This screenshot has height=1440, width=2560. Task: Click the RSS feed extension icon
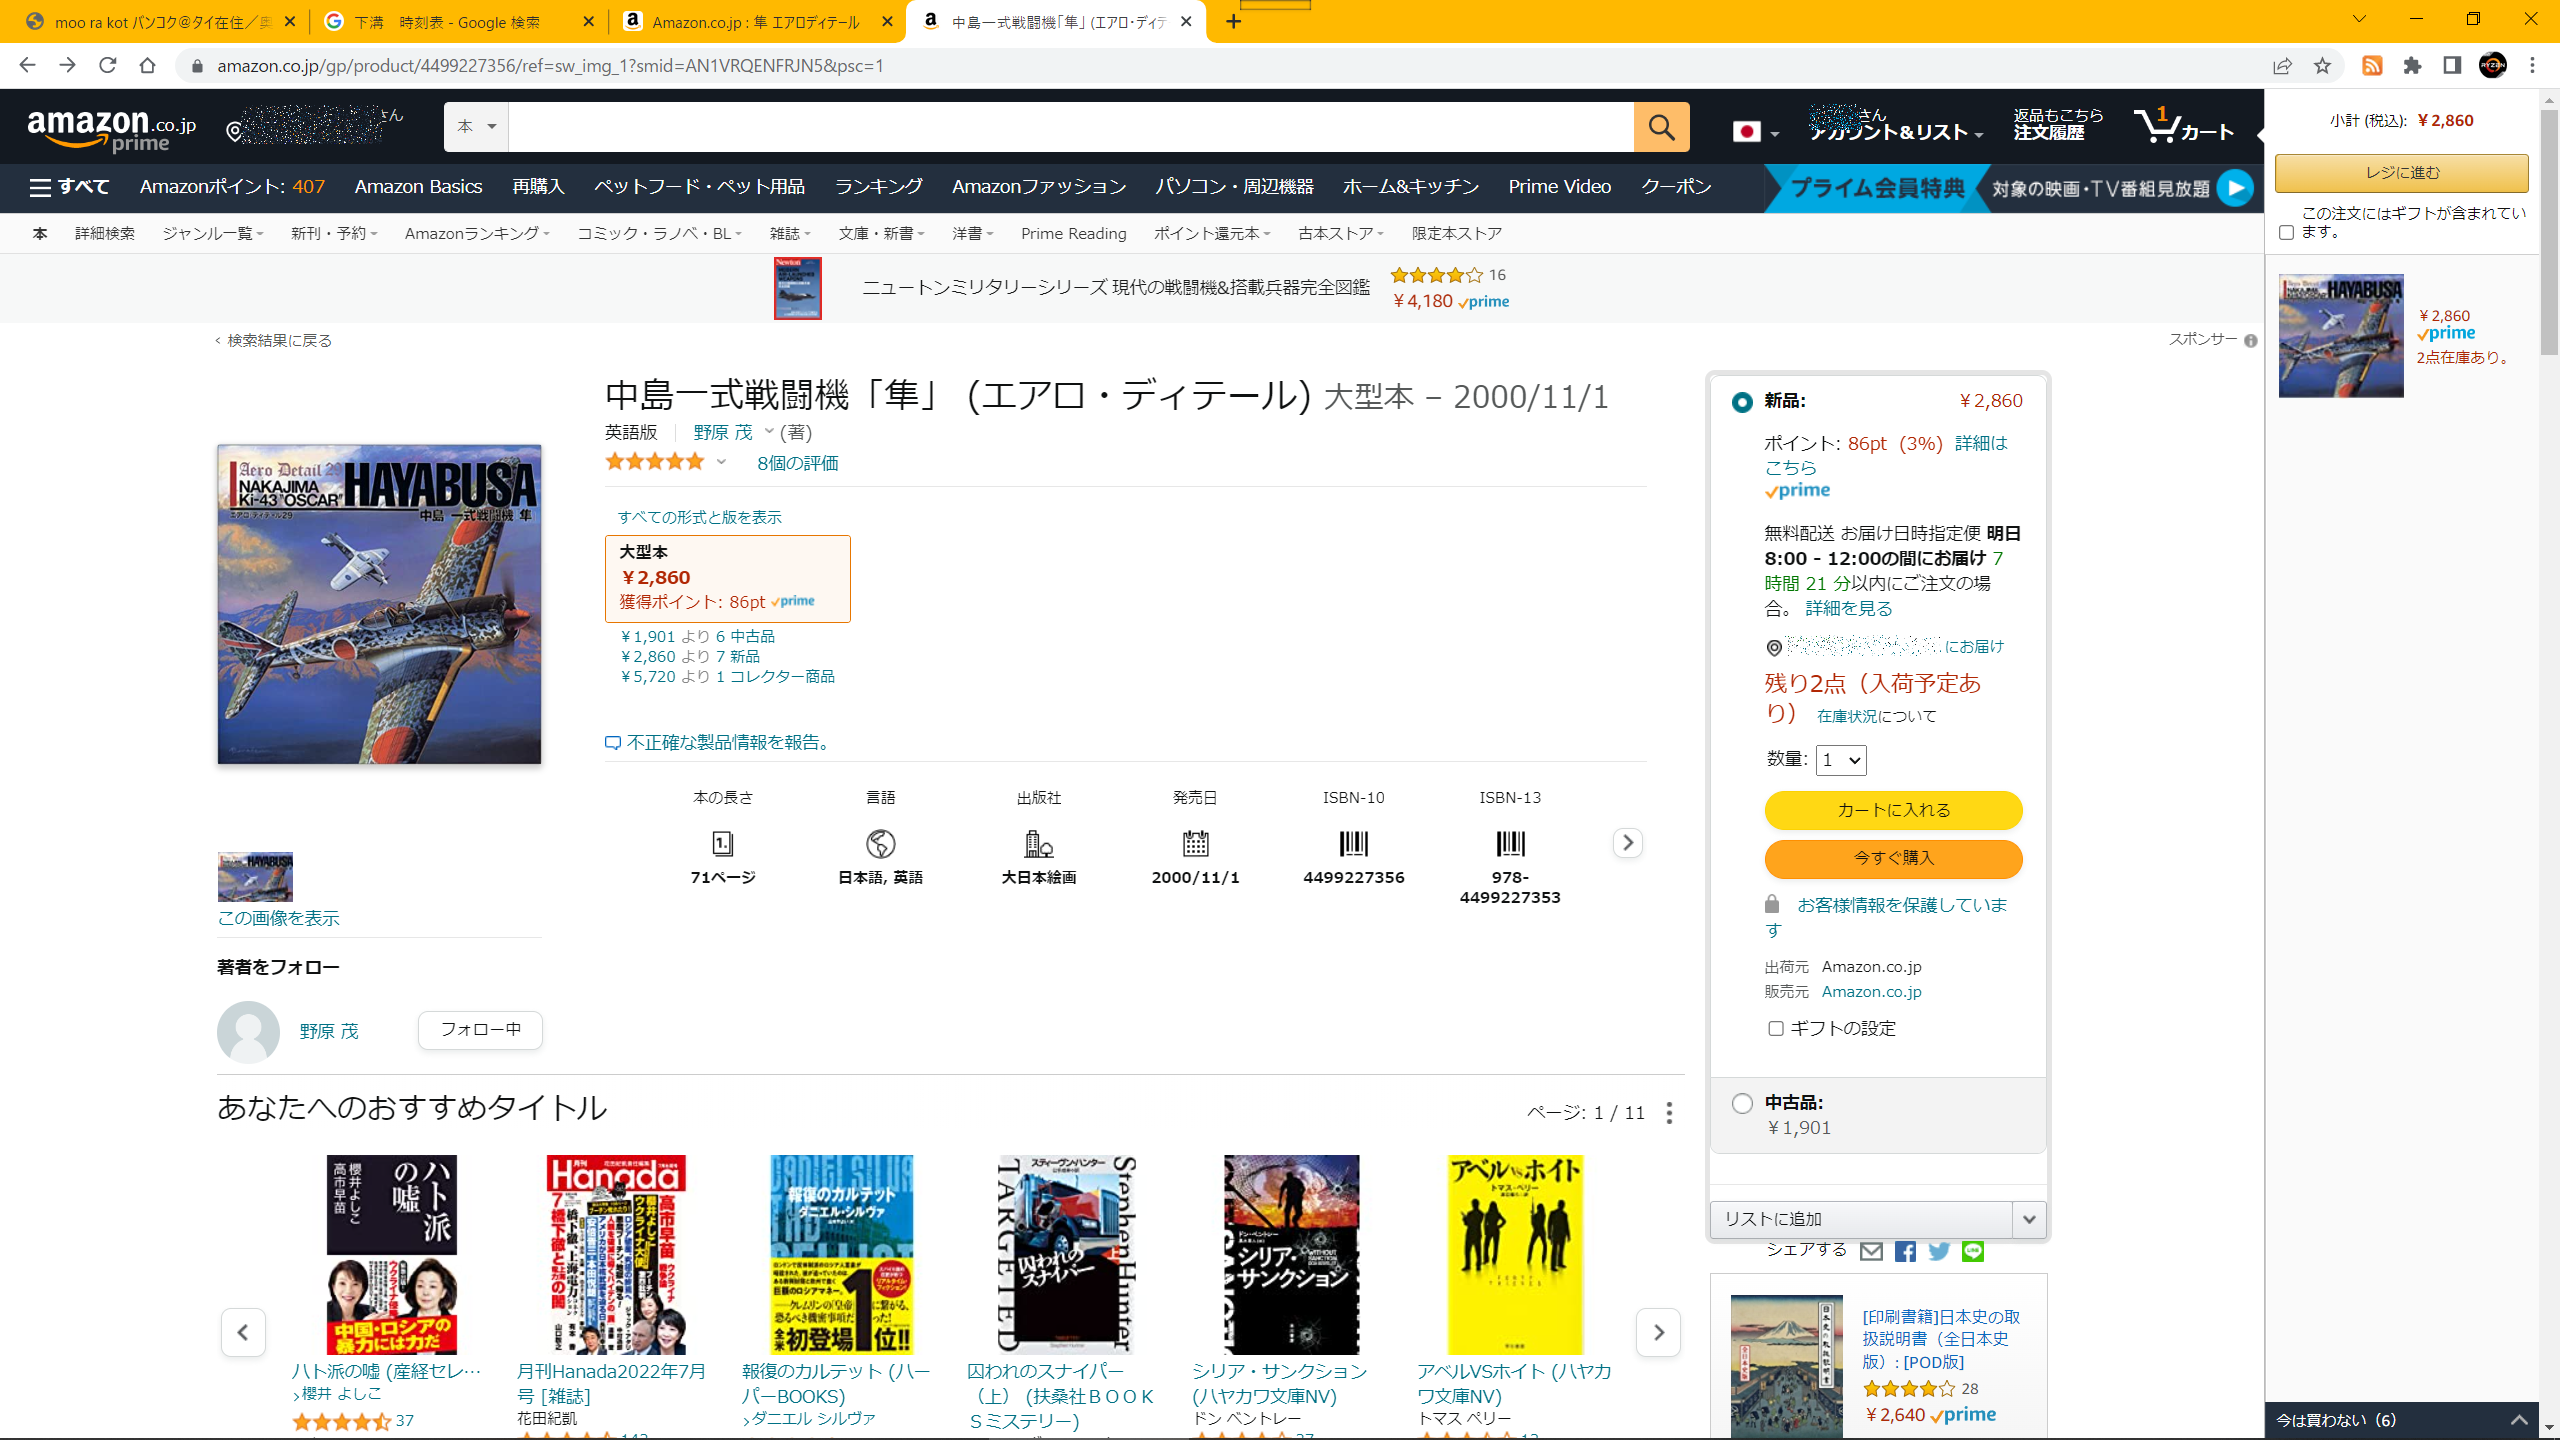2372,66
